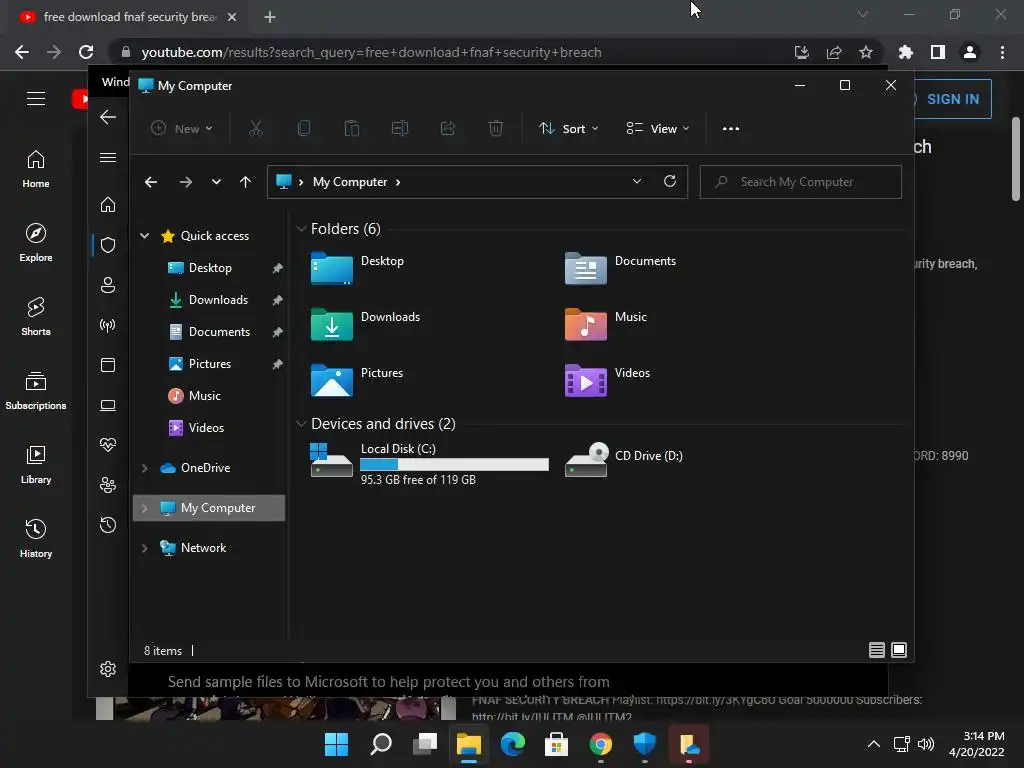Switch to details view icon in status bar
The image size is (1024, 768).
point(876,650)
